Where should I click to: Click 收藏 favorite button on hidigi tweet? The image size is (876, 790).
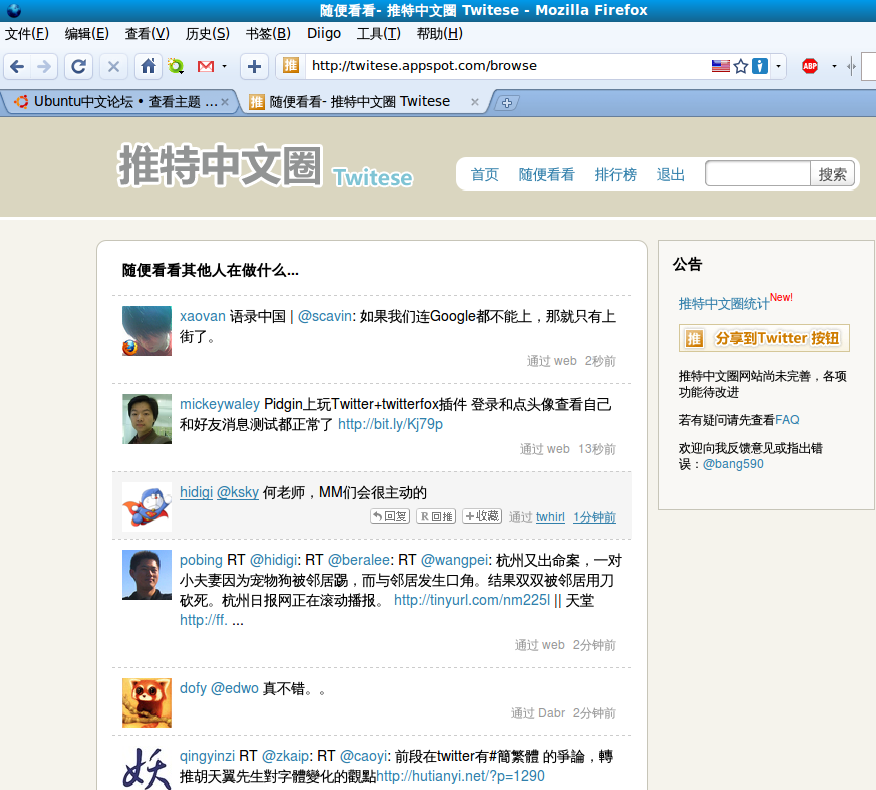point(482,516)
